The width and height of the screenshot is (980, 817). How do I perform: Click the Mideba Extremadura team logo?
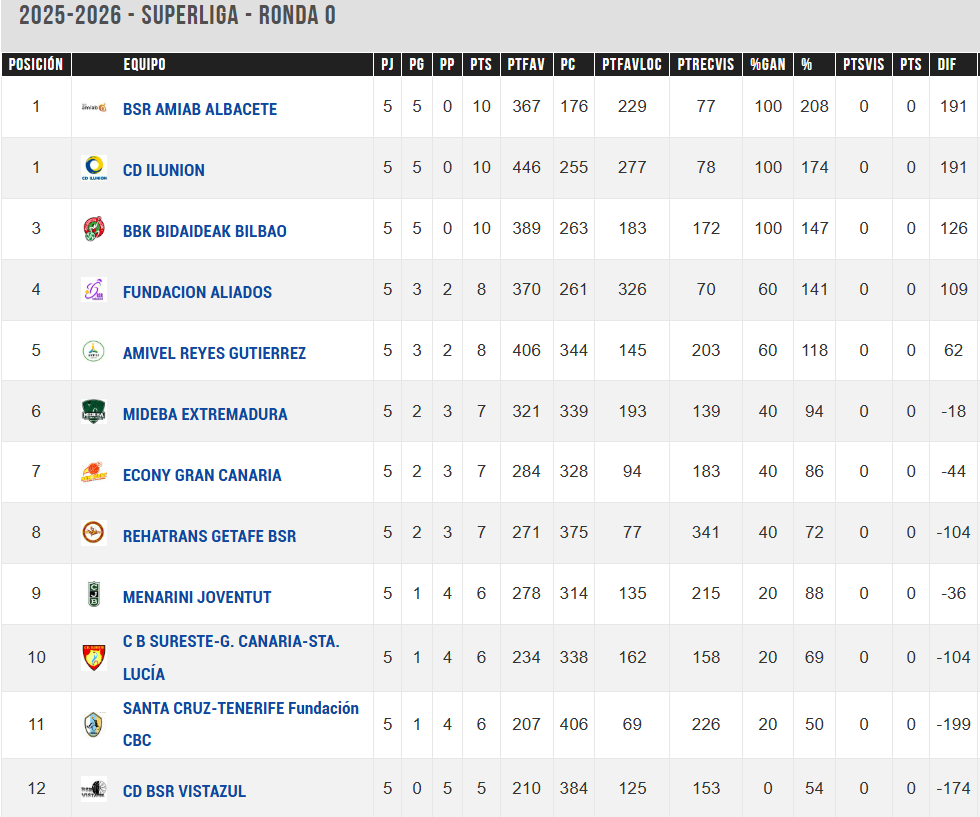click(94, 412)
